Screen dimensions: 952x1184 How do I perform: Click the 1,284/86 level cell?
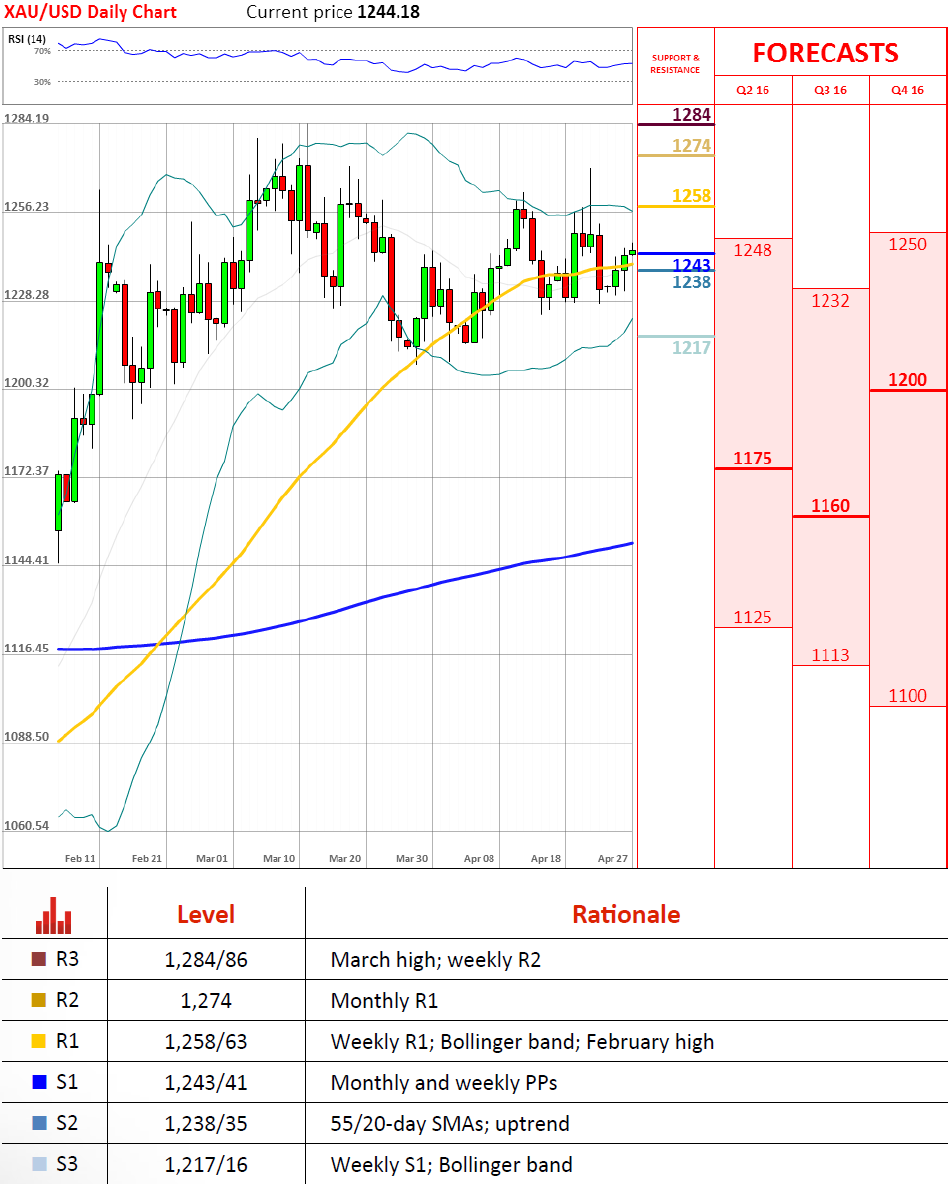coord(206,960)
